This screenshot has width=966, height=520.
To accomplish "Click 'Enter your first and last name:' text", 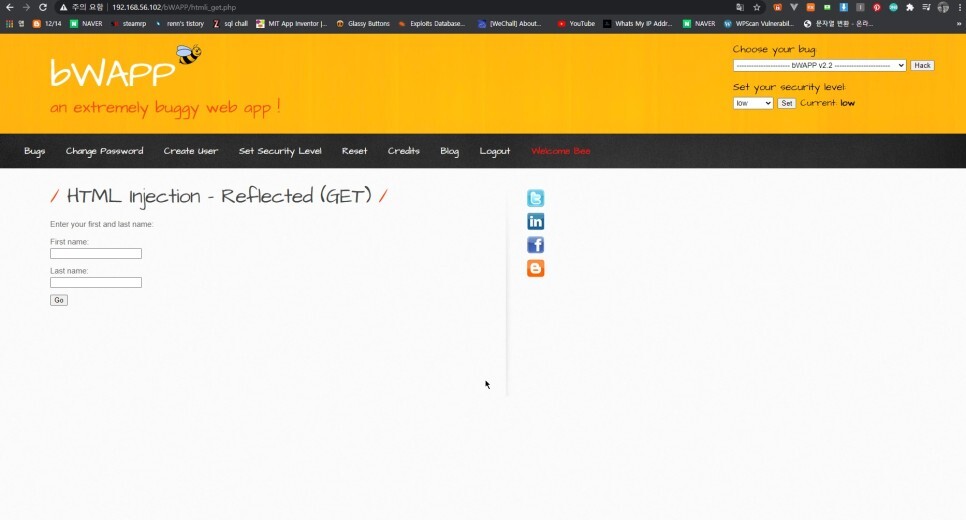I will point(102,224).
